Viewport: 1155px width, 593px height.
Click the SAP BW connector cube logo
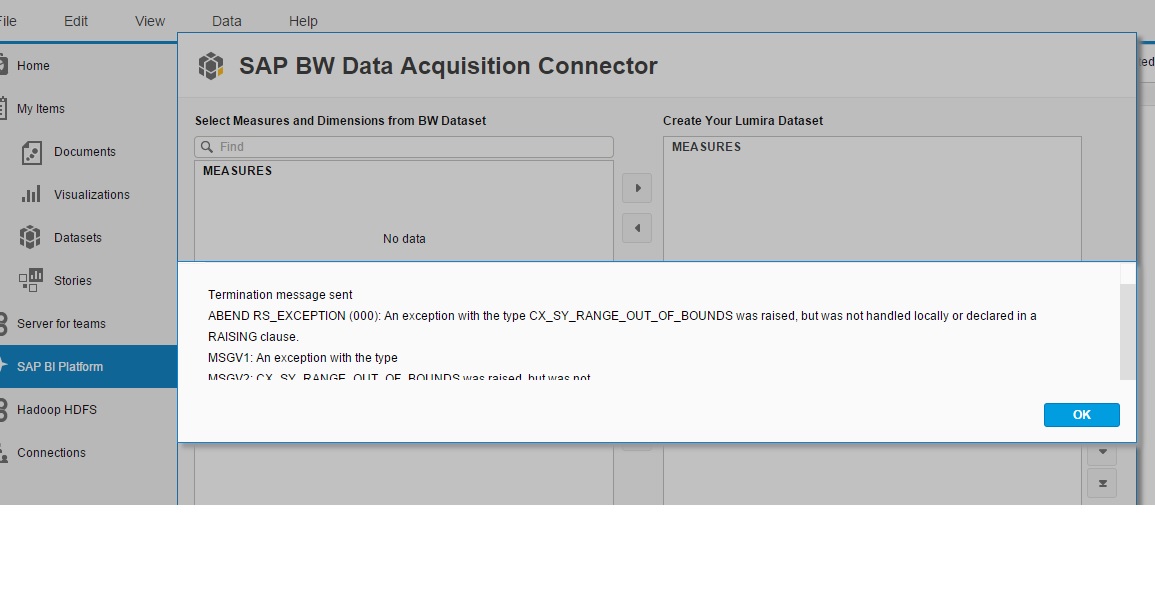211,66
